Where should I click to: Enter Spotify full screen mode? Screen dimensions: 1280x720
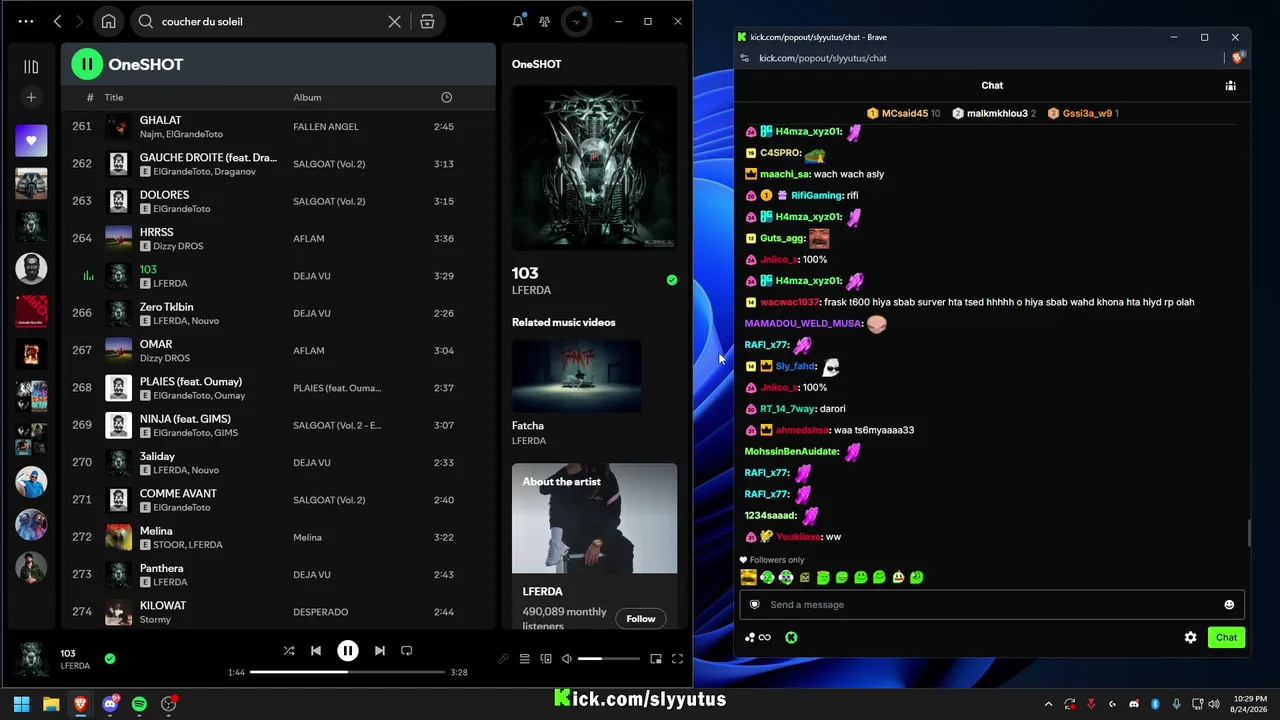pos(677,659)
